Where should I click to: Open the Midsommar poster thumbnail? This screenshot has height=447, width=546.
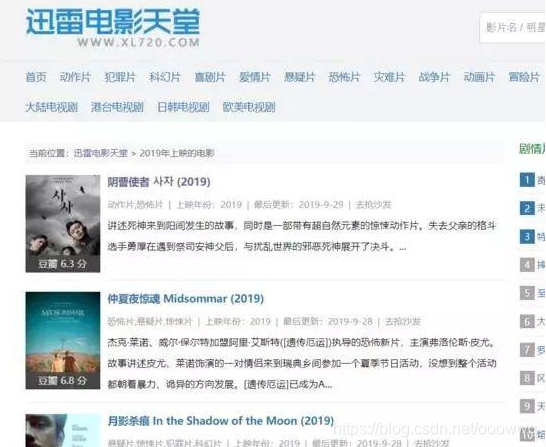[x=63, y=340]
